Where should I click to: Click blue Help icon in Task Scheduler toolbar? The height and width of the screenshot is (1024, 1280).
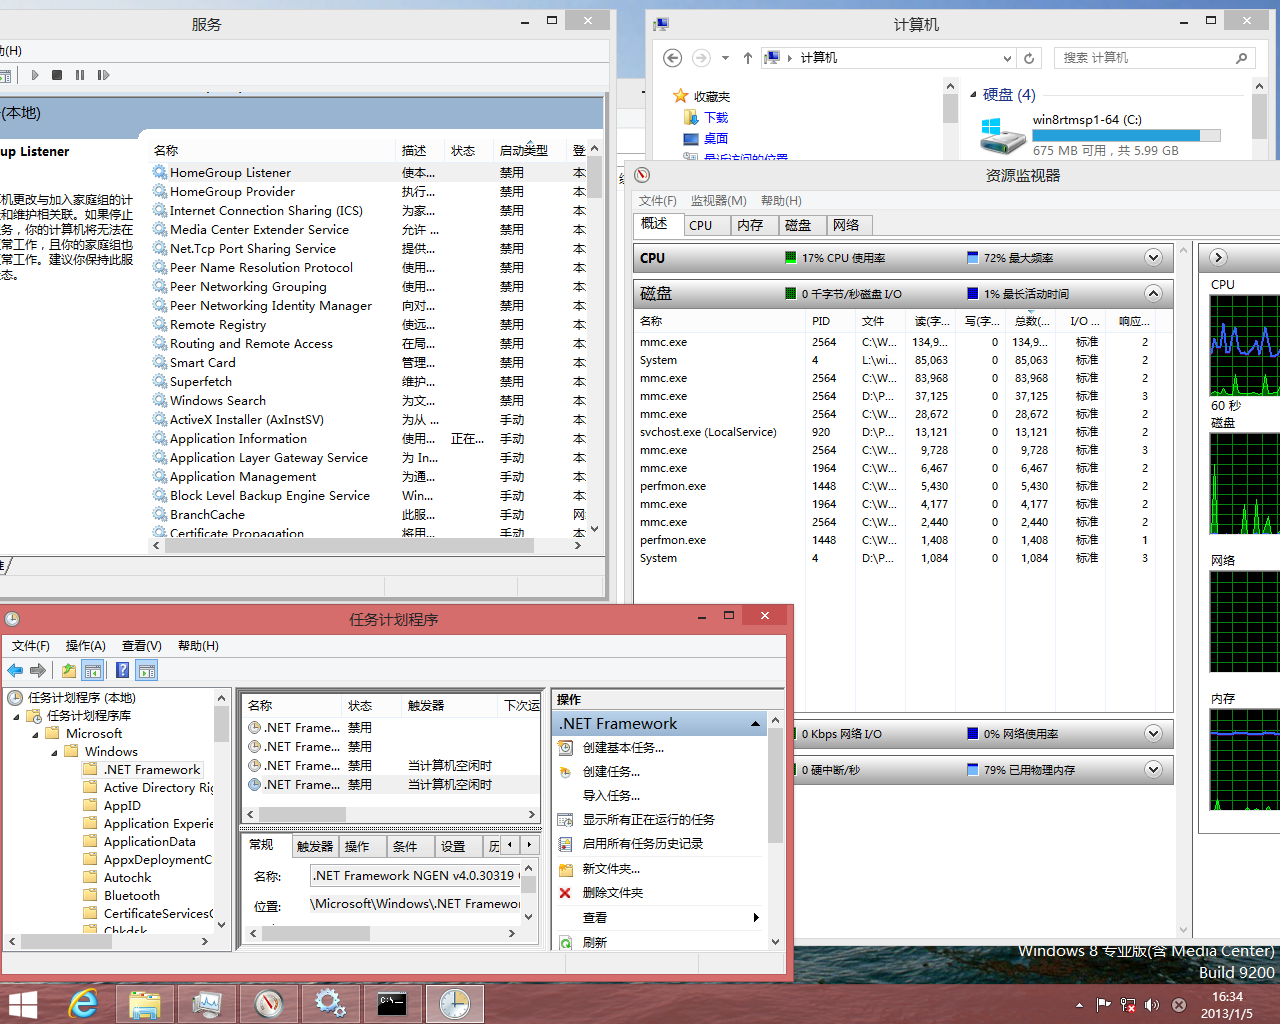pyautogui.click(x=122, y=670)
